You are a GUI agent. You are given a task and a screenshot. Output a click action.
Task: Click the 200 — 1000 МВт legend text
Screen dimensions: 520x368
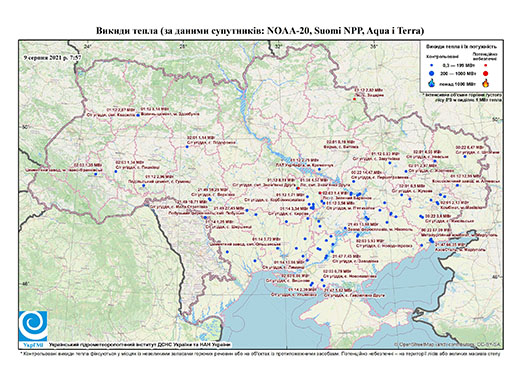pyautogui.click(x=459, y=73)
